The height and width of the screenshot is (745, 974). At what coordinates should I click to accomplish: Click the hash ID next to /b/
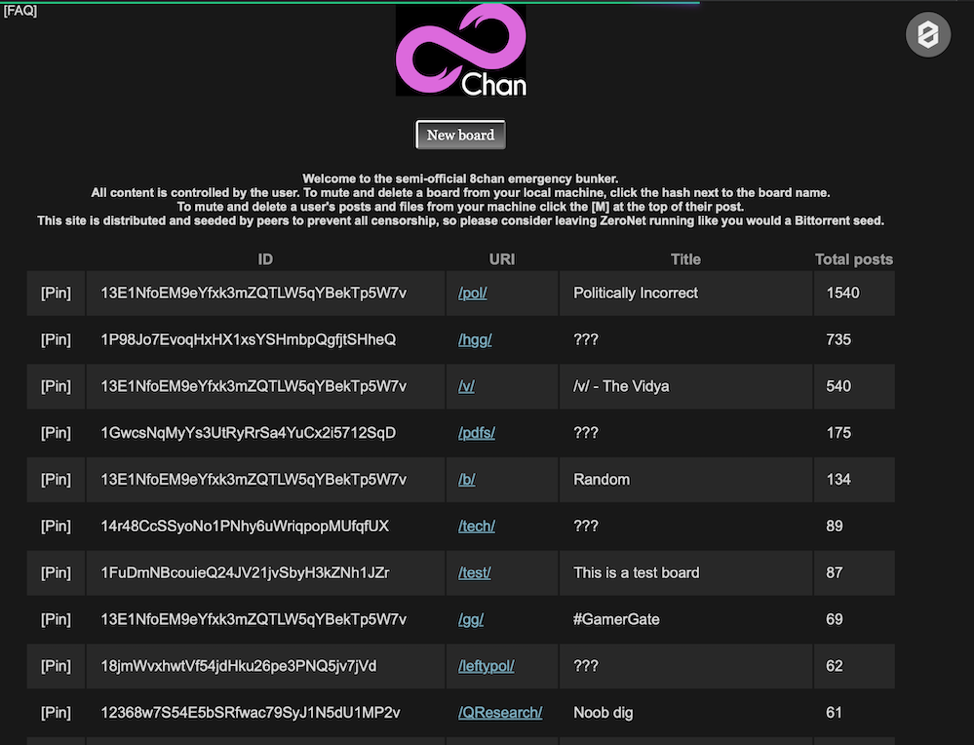(253, 480)
